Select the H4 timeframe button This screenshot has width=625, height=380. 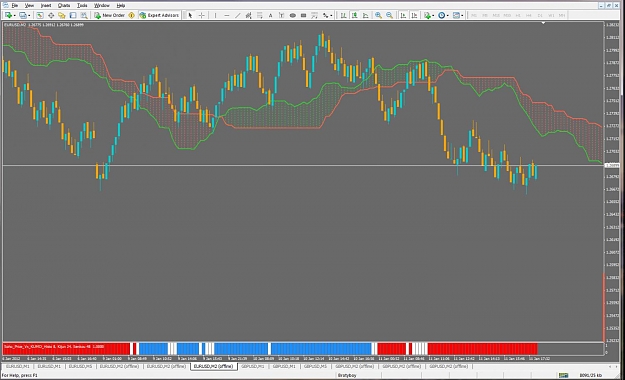(x=529, y=15)
